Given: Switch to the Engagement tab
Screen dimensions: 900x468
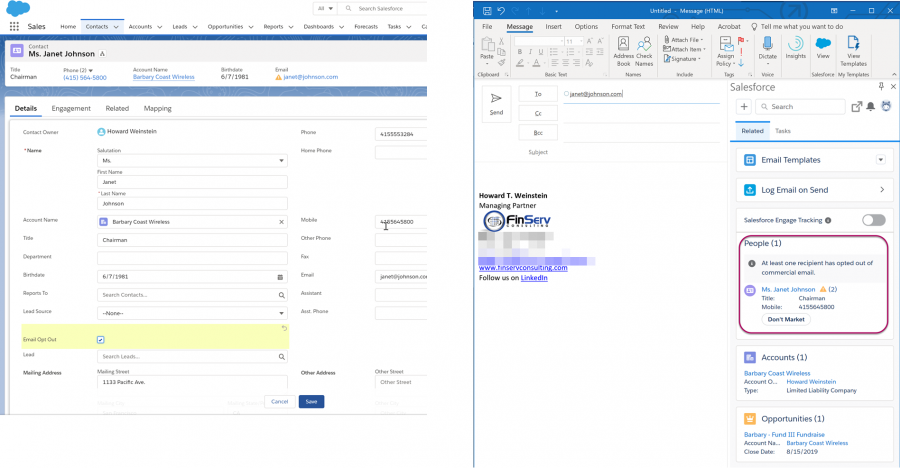Looking at the screenshot, I should 71,108.
